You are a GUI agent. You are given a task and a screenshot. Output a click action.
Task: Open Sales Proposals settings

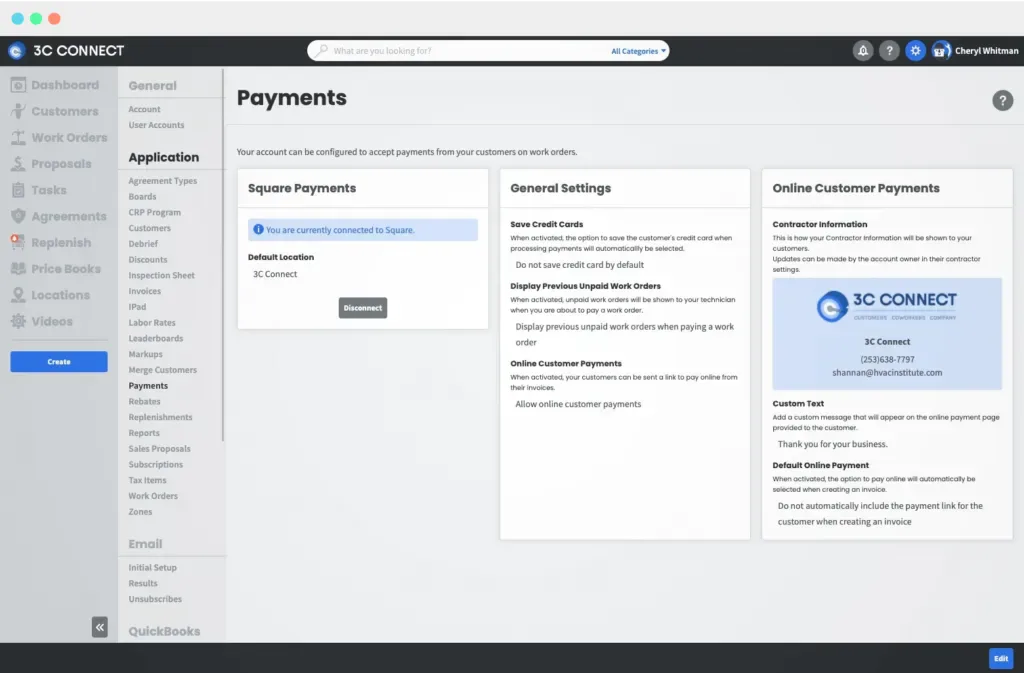tap(159, 448)
